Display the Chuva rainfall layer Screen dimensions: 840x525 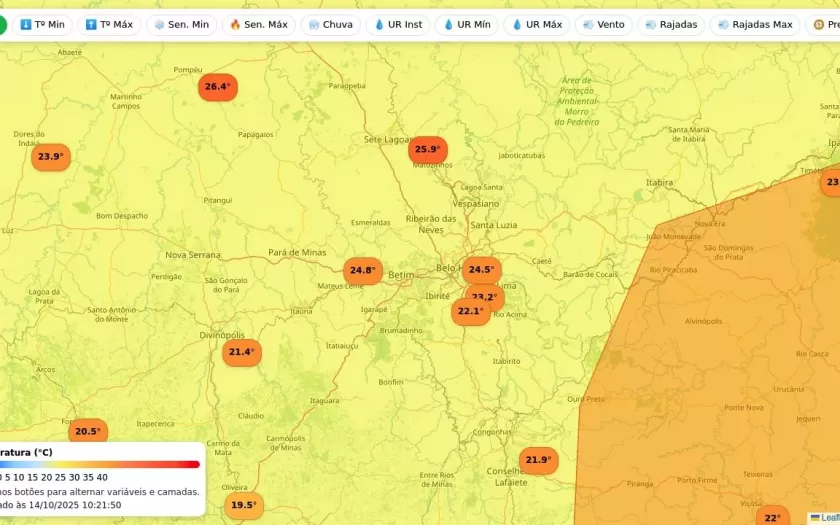(x=331, y=24)
